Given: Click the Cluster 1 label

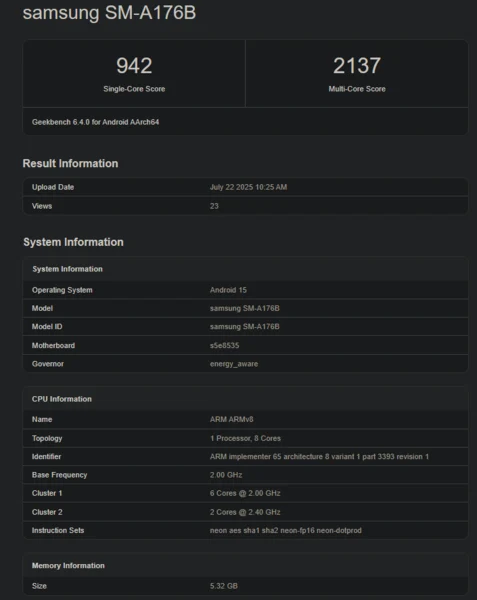Looking at the screenshot, I should click(47, 493).
